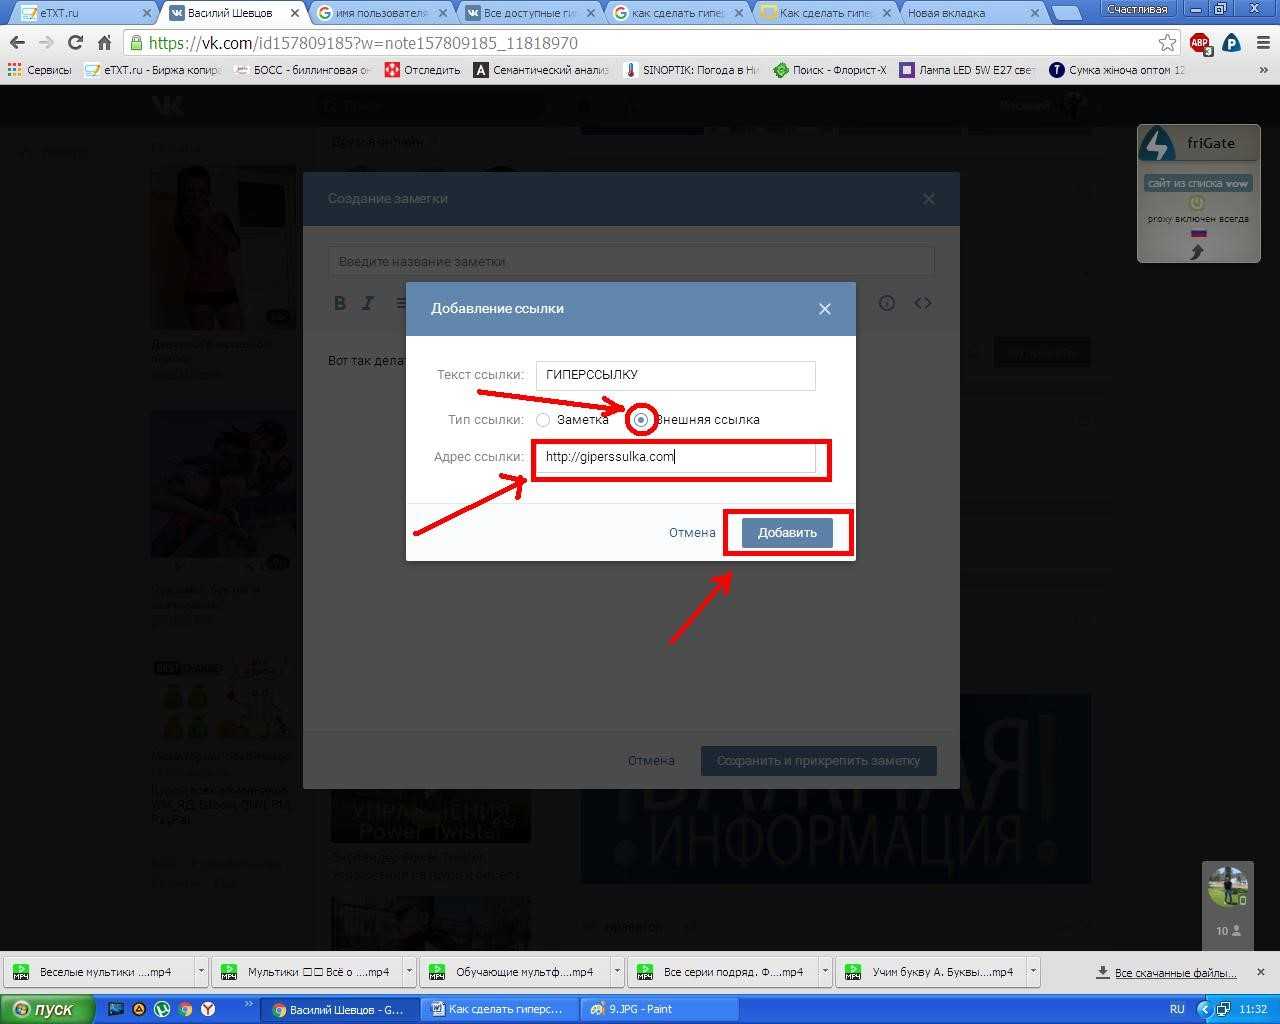Switch to the eTXT.ru browser tab
Screen dimensions: 1280x1024
(x=78, y=13)
